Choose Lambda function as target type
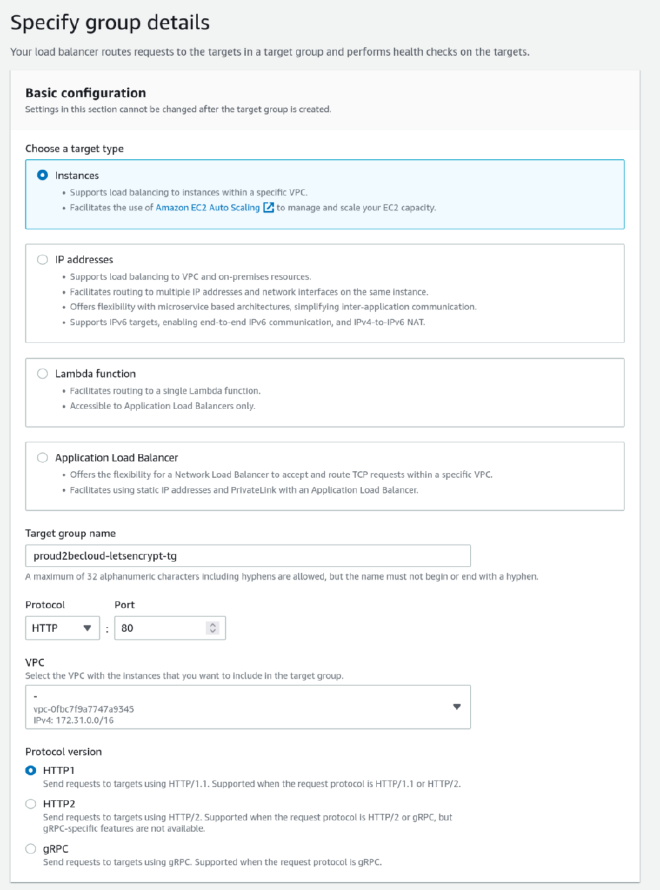The image size is (660, 890). pos(42,374)
